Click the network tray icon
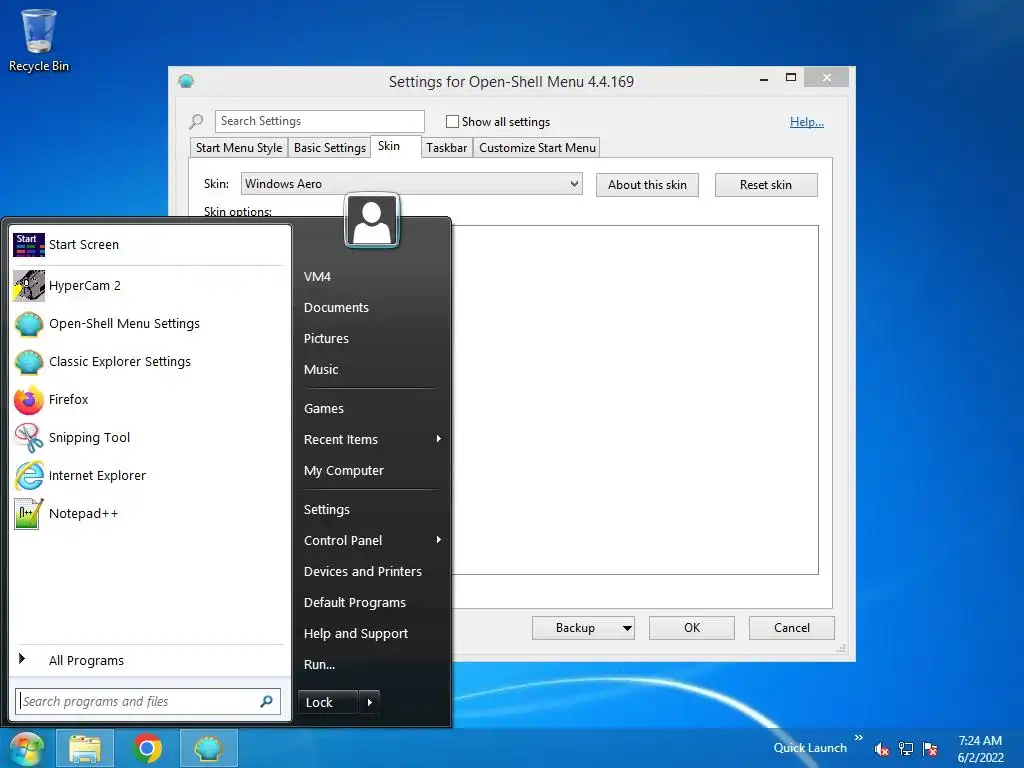Viewport: 1024px width, 768px height. [906, 749]
